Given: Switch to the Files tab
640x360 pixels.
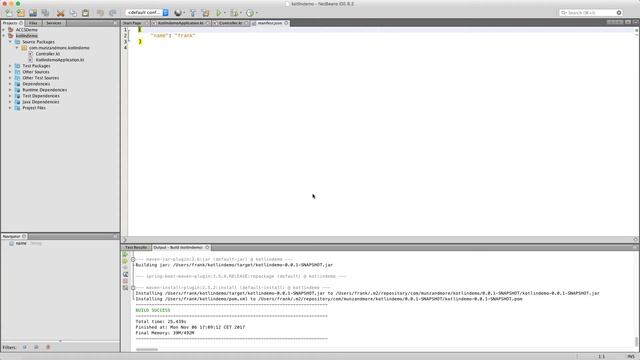Looking at the screenshot, I should (33, 23).
